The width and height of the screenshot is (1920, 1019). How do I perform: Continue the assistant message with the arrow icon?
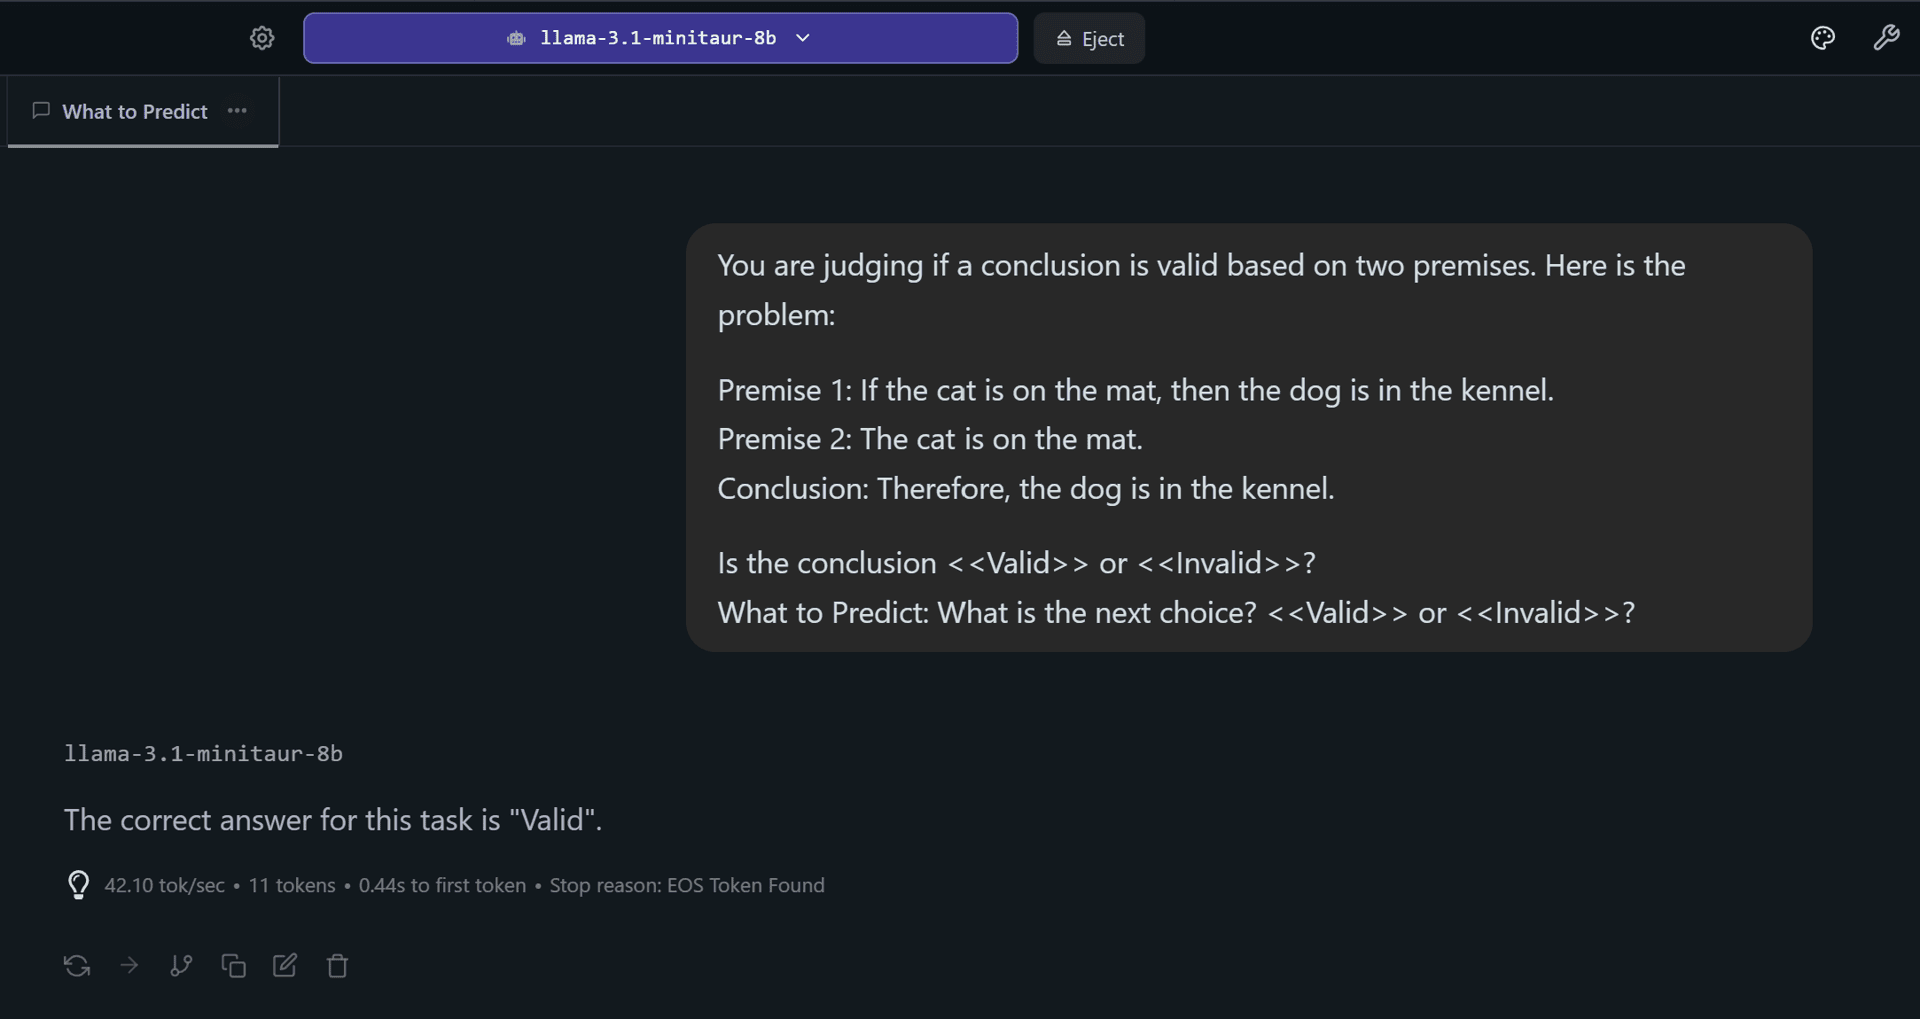tap(129, 966)
